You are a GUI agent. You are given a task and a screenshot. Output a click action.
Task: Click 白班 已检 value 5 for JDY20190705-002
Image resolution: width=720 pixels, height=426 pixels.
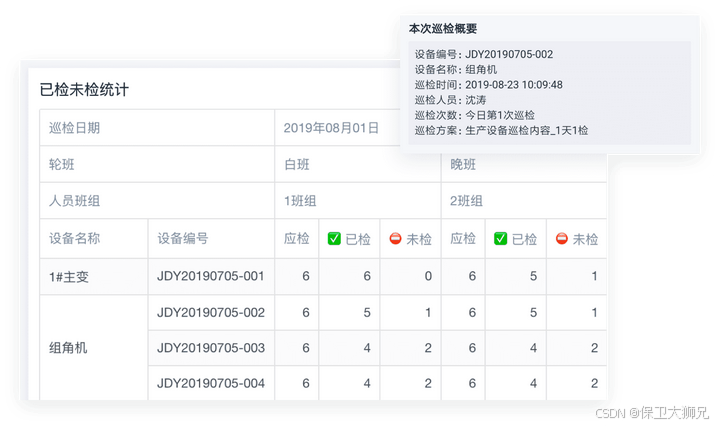pyautogui.click(x=367, y=313)
